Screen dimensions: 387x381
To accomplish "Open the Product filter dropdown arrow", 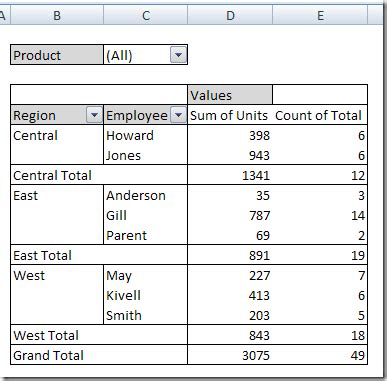I will click(x=178, y=55).
